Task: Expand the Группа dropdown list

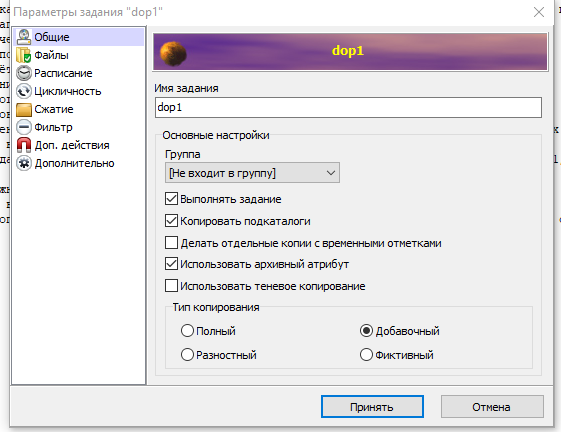Action: 252,173
